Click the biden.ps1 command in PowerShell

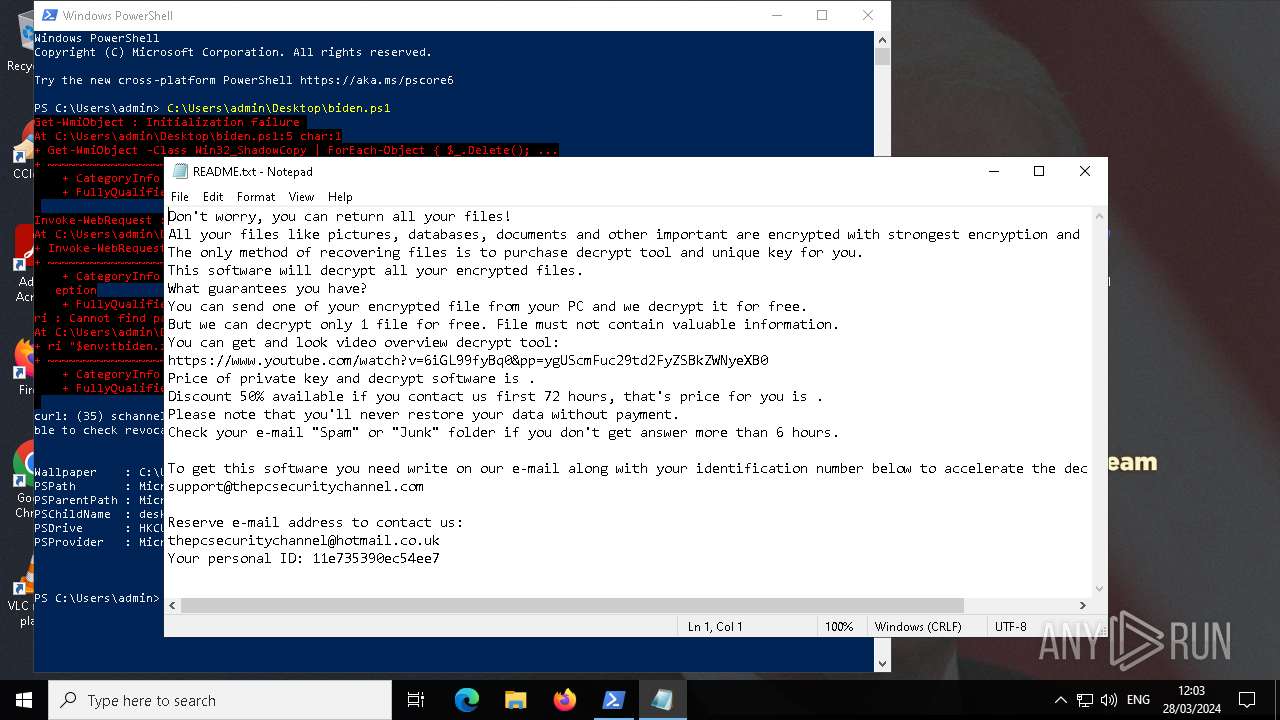click(x=279, y=108)
